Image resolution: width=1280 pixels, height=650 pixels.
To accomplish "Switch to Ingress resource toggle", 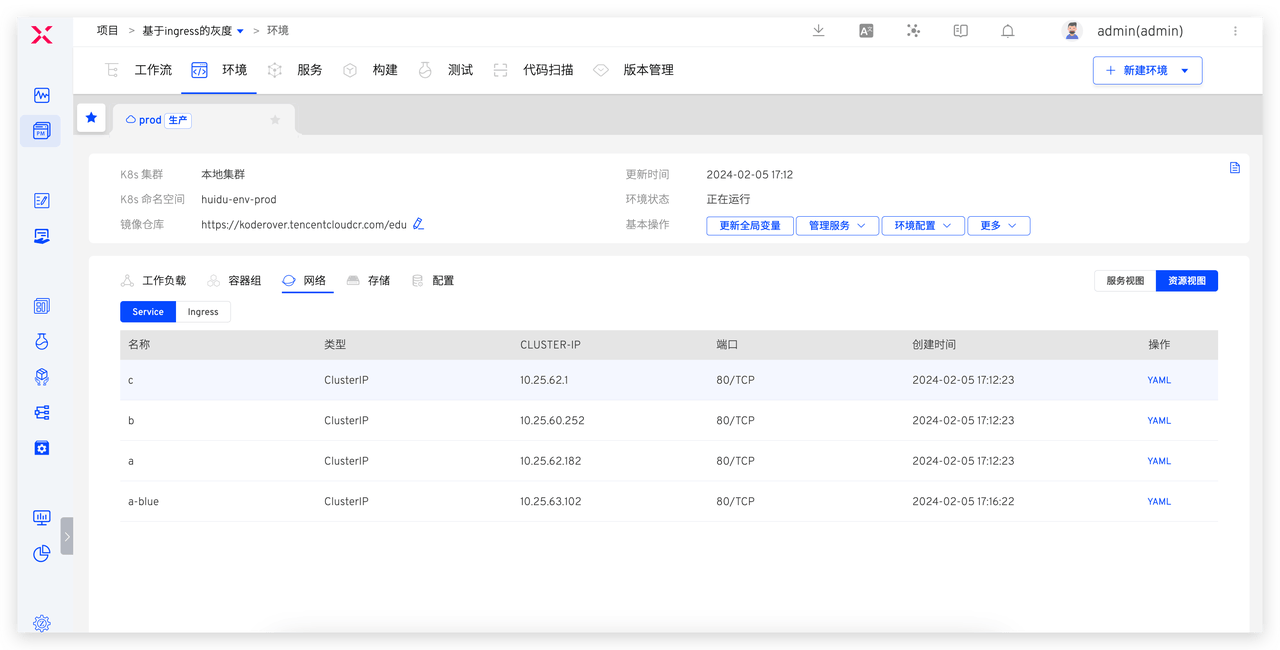I will tap(203, 312).
